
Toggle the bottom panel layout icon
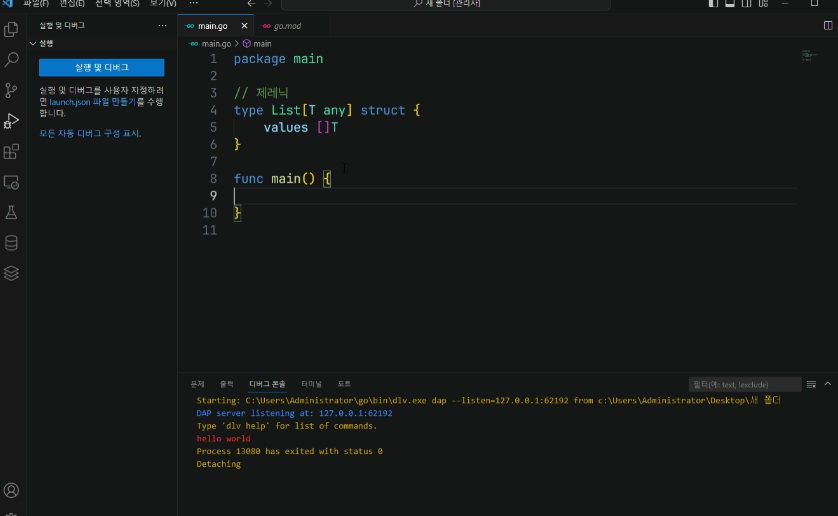click(730, 3)
